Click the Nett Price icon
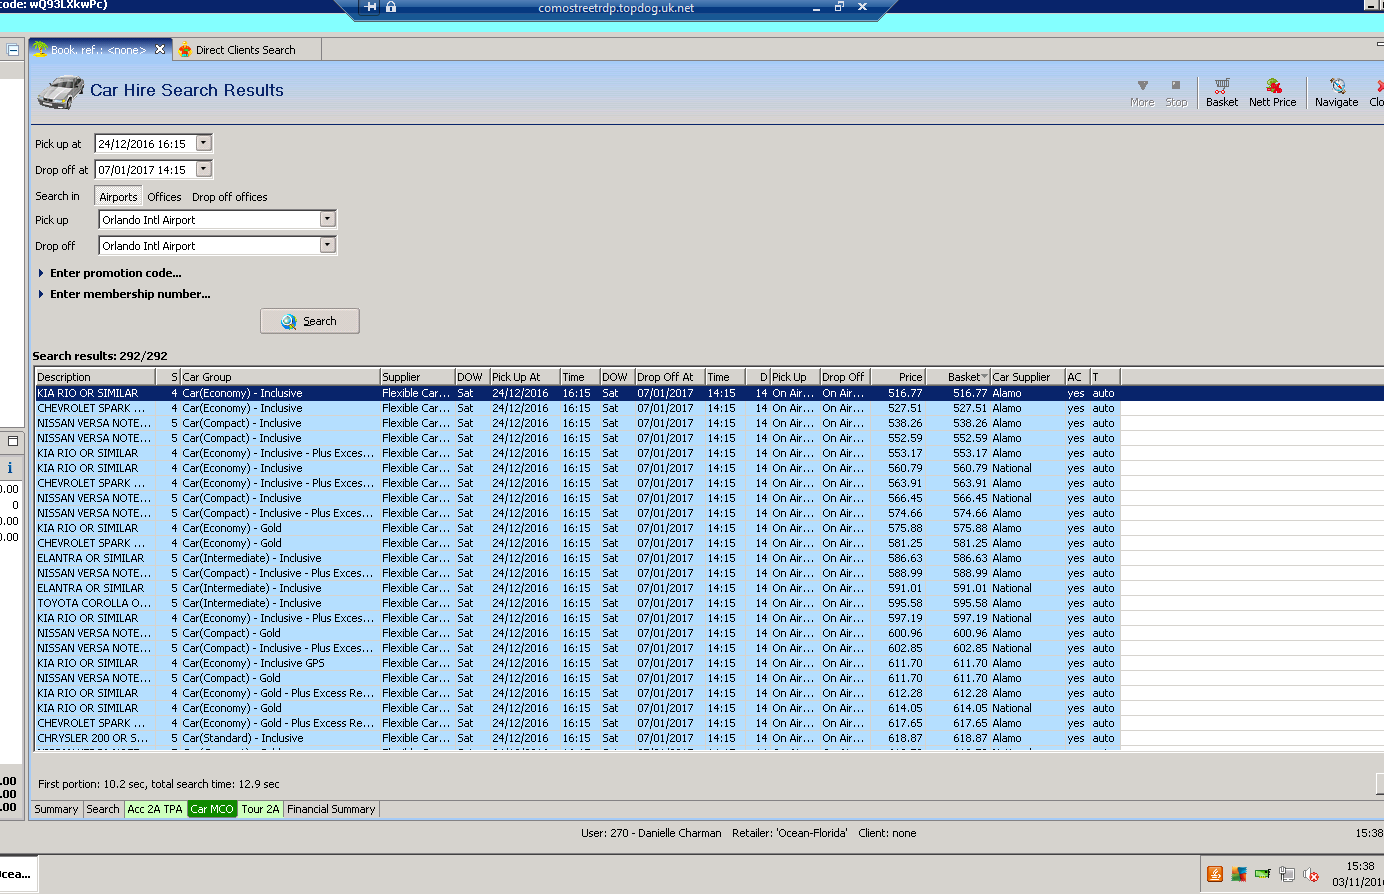Image resolution: width=1384 pixels, height=894 pixels. 1272,92
